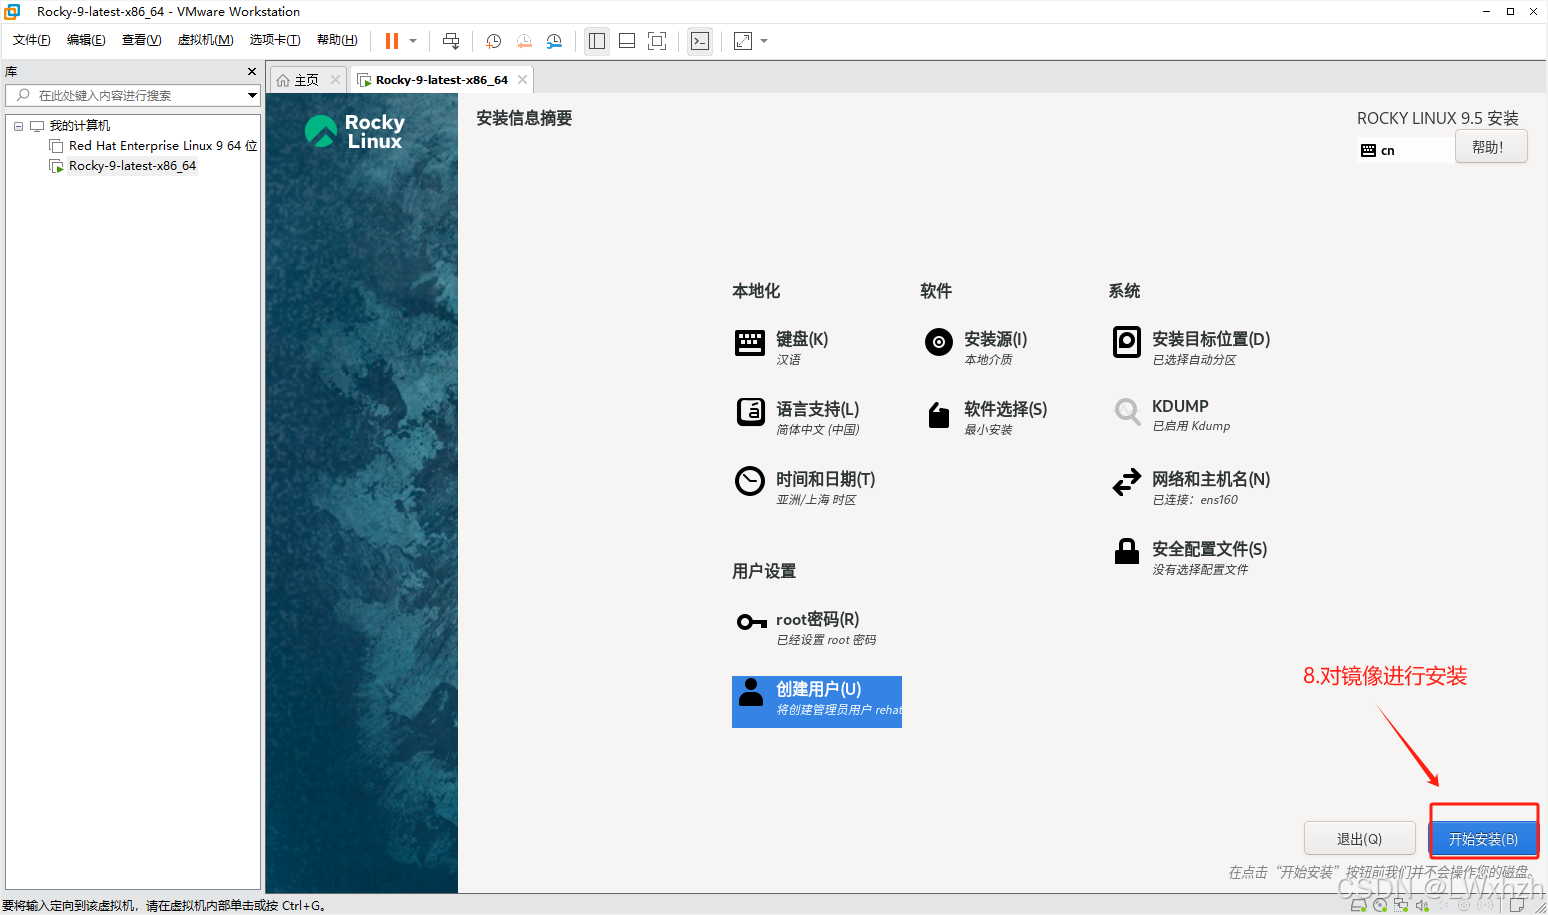This screenshot has width=1548, height=915.
Task: Close the 主页 tab
Action: click(x=335, y=80)
